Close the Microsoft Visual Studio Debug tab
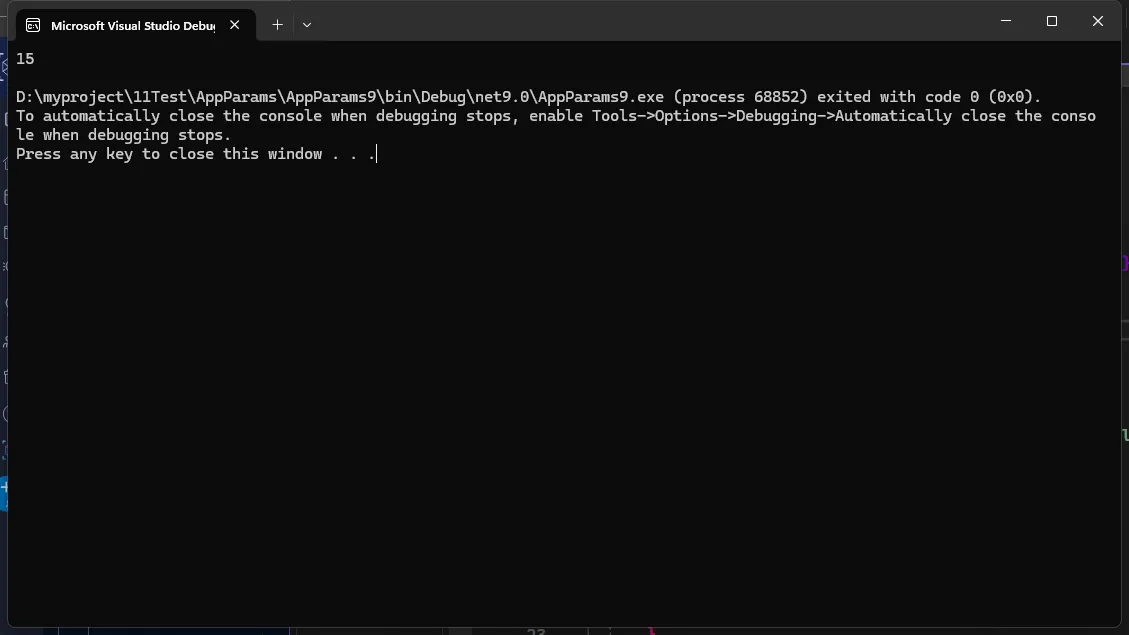Screen dimensions: 1129x635 click(235, 25)
